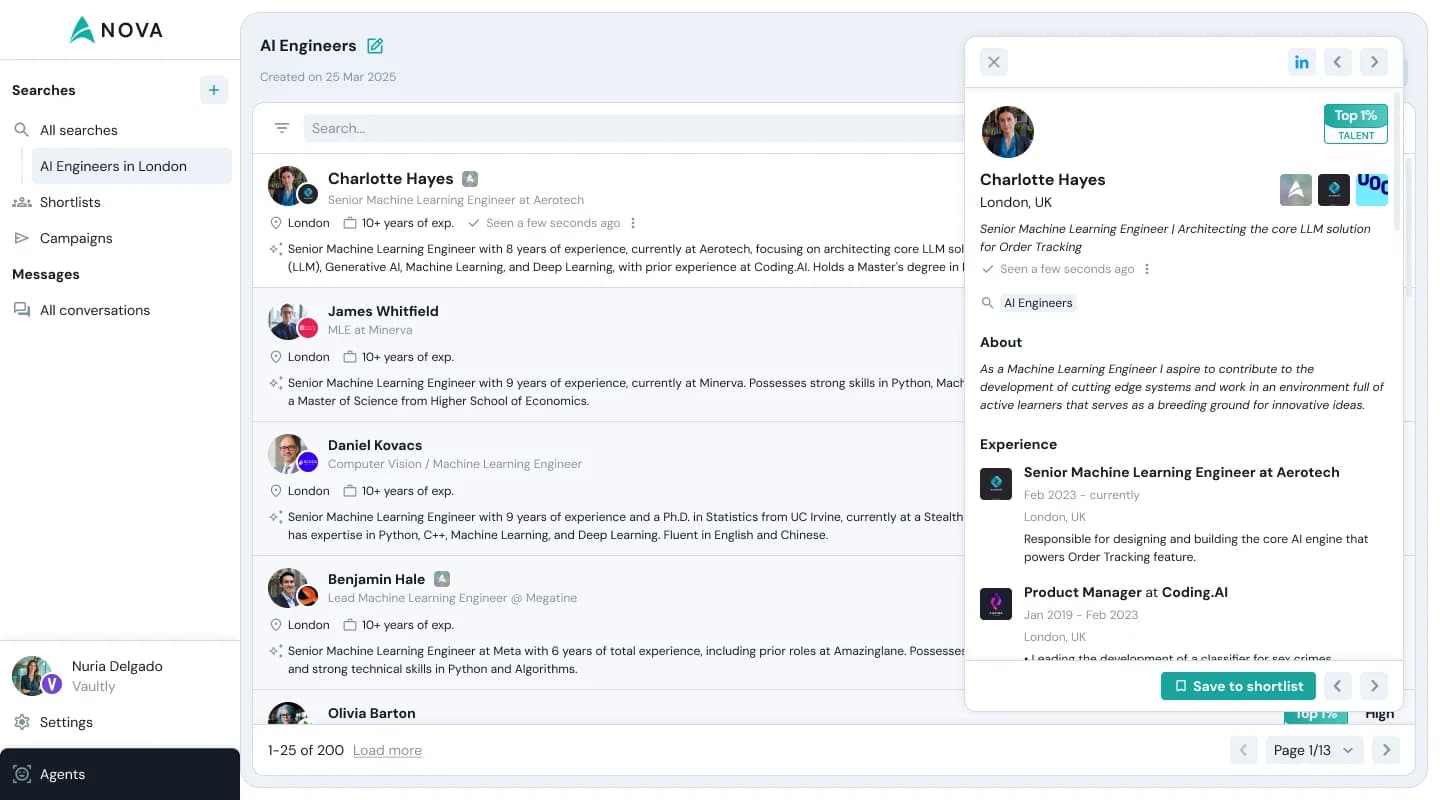Save Charlotte Hayes to shortlist
The height and width of the screenshot is (800, 1440).
point(1238,686)
